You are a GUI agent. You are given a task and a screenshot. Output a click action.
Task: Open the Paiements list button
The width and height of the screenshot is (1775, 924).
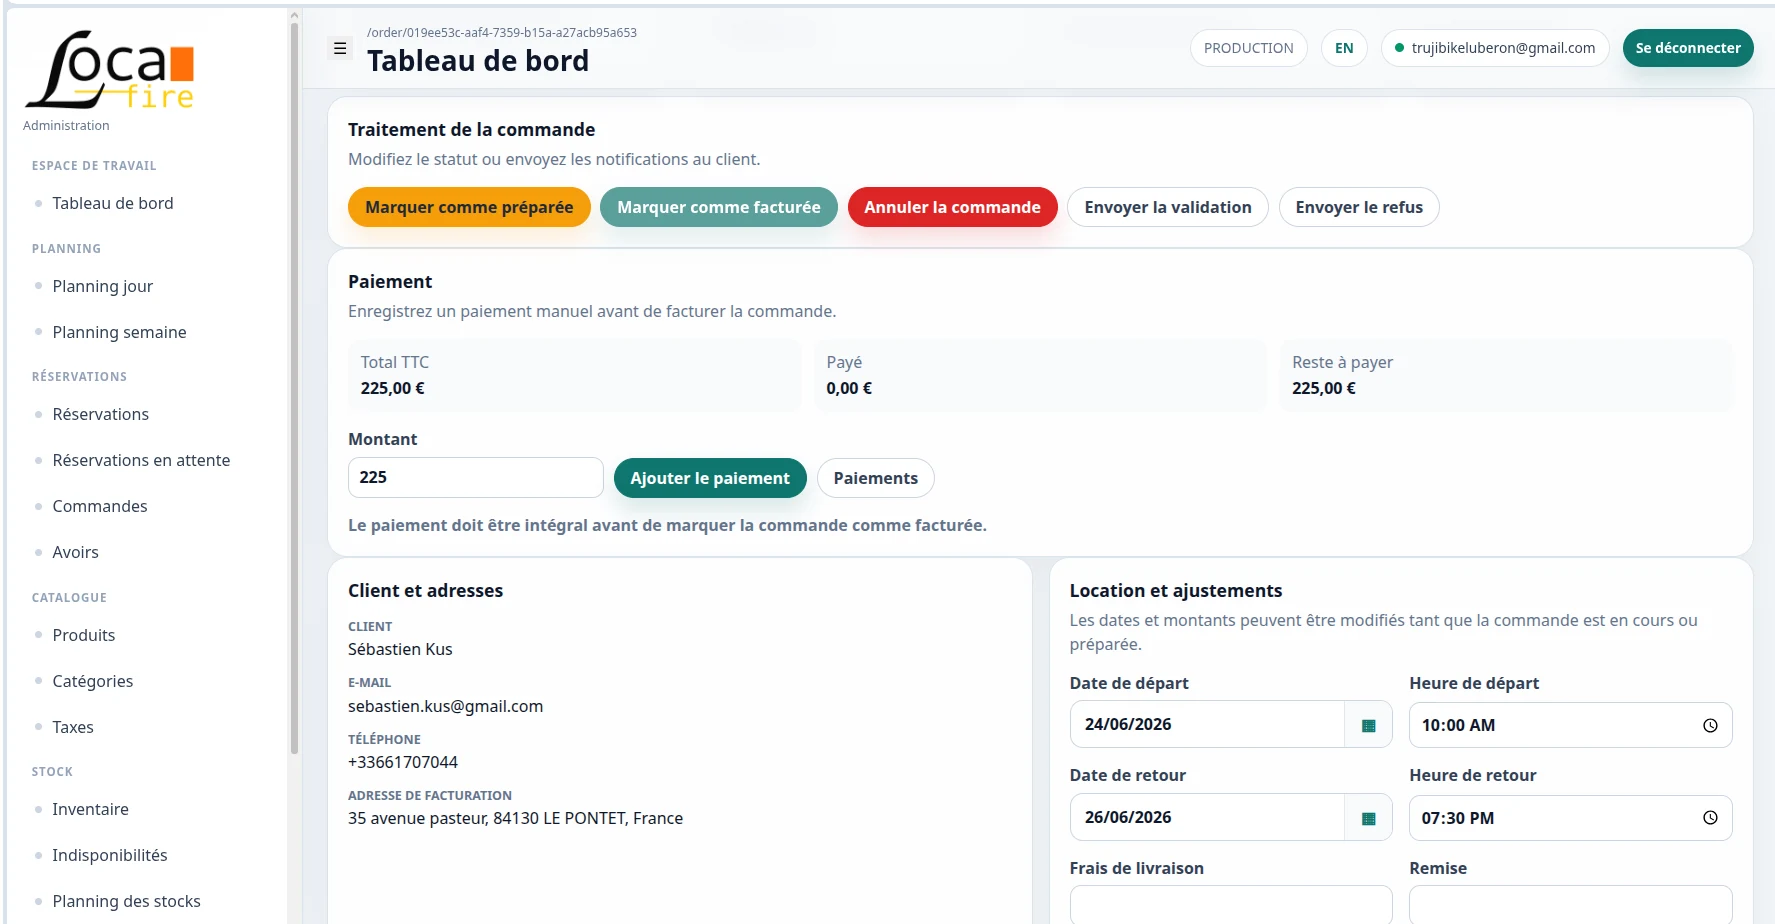pyautogui.click(x=876, y=478)
